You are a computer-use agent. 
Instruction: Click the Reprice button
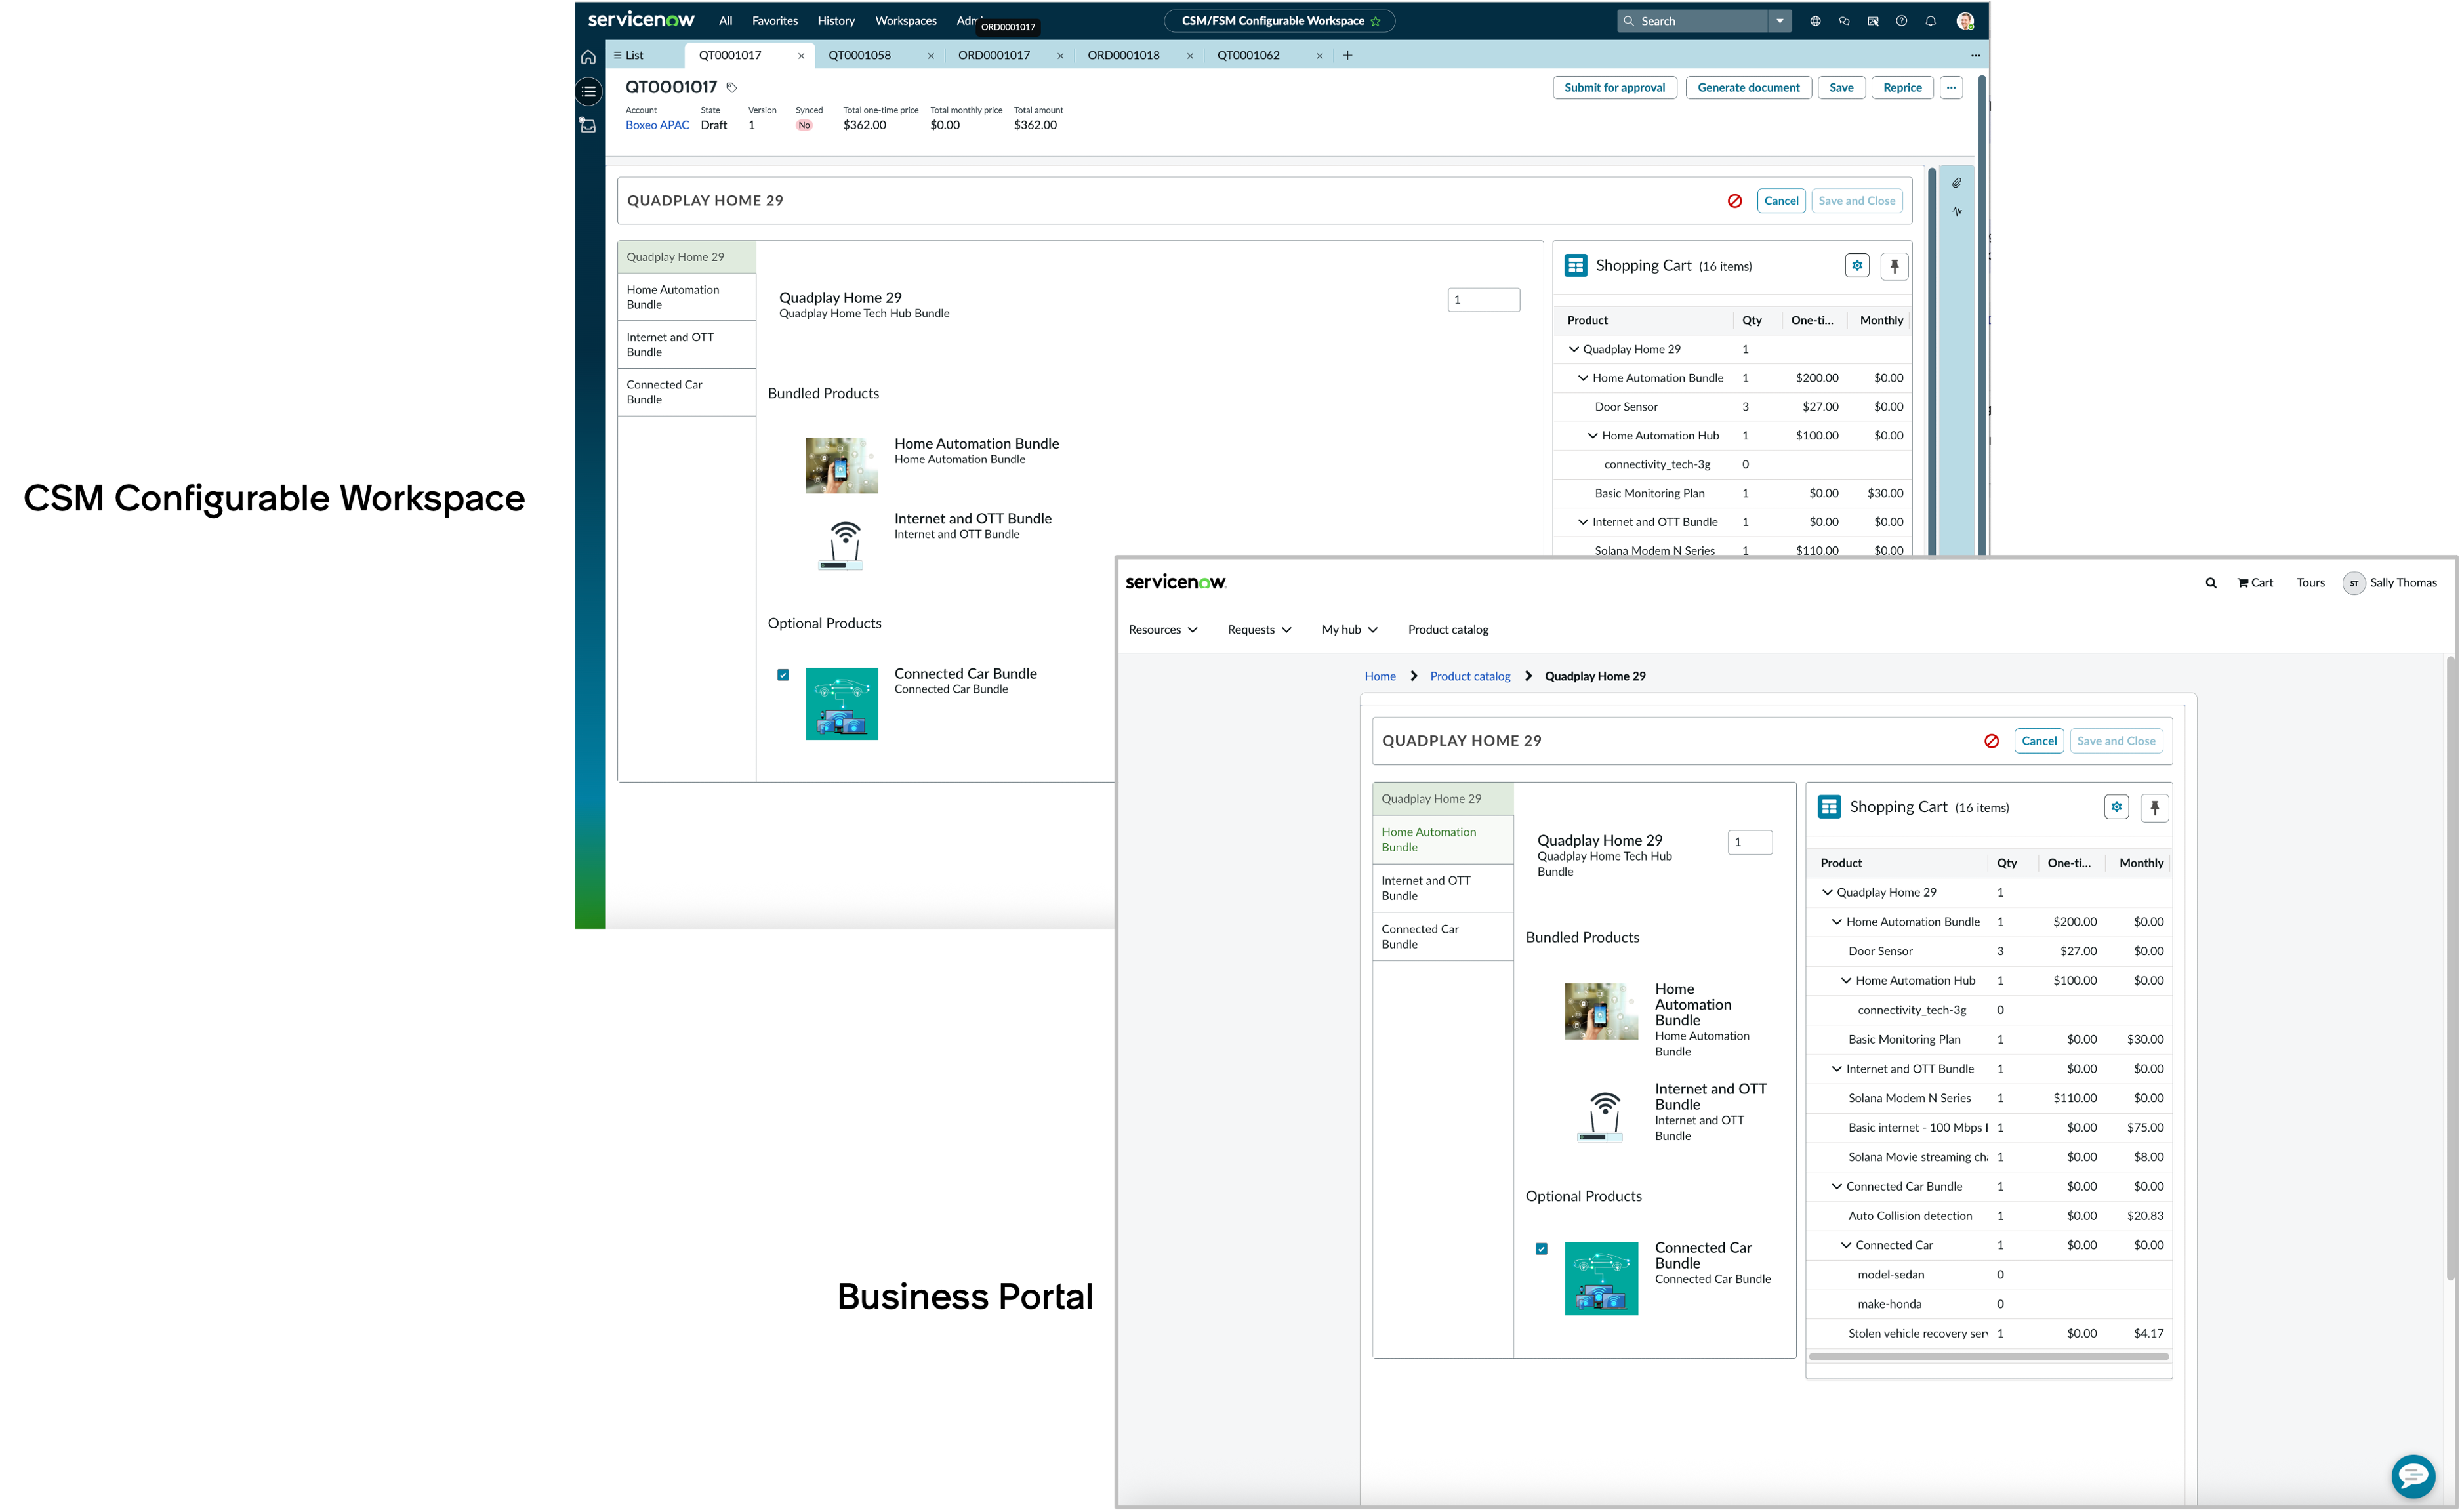pos(1902,88)
